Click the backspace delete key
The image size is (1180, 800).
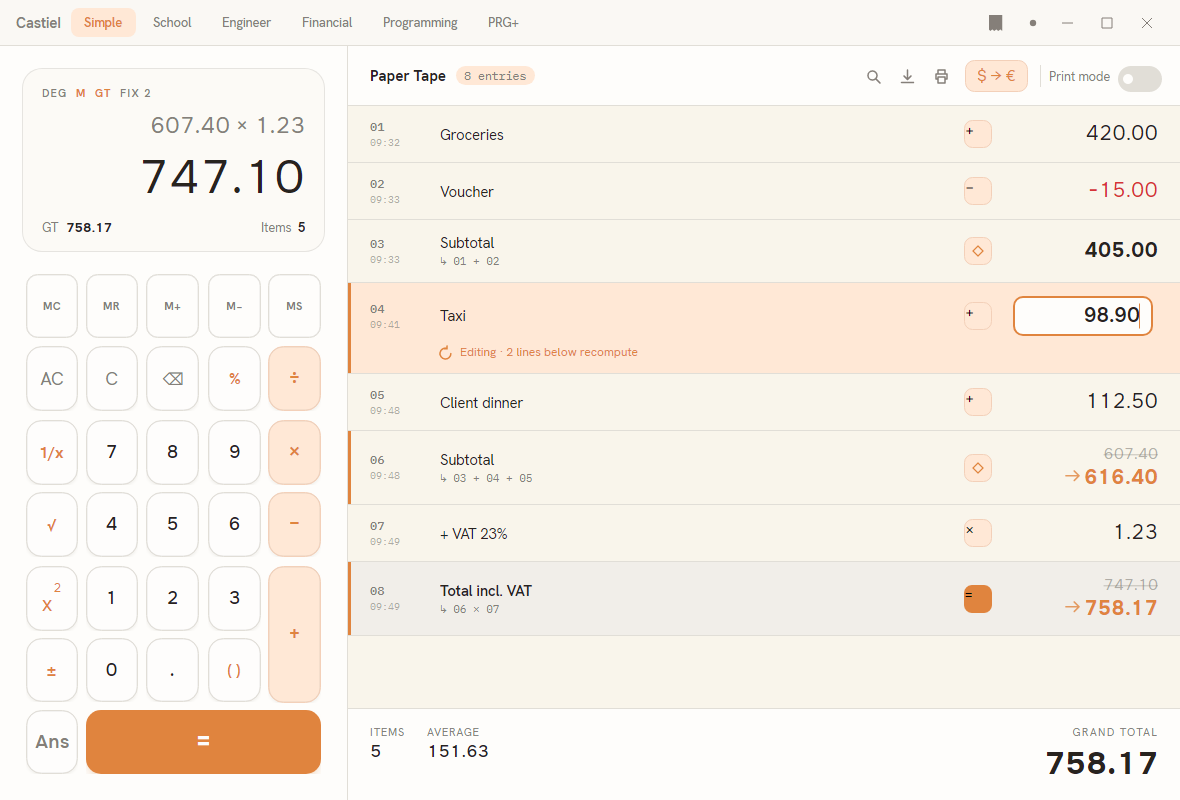pyautogui.click(x=172, y=379)
